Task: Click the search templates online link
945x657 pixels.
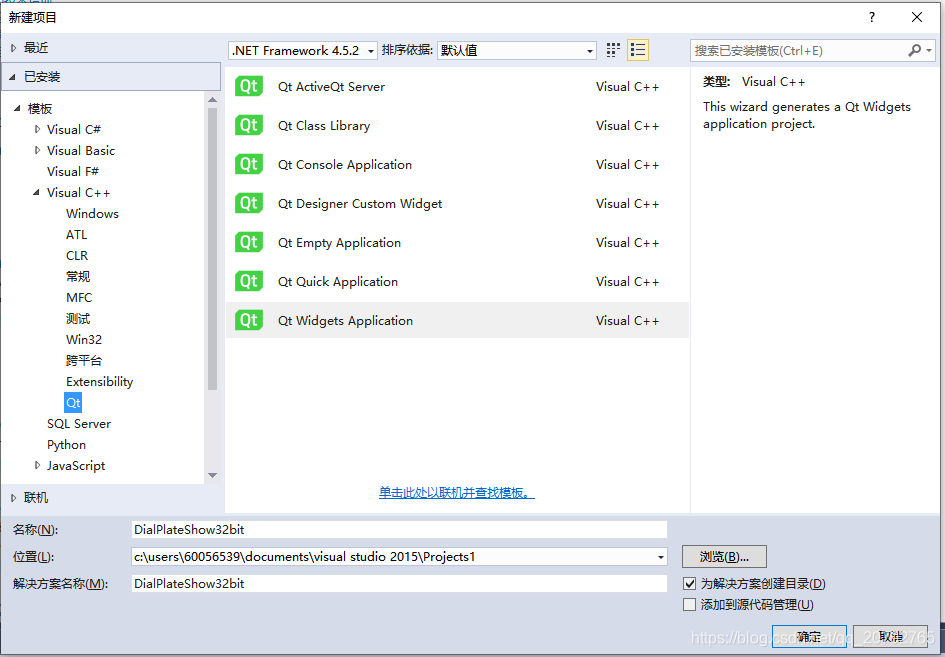Action: tap(456, 492)
